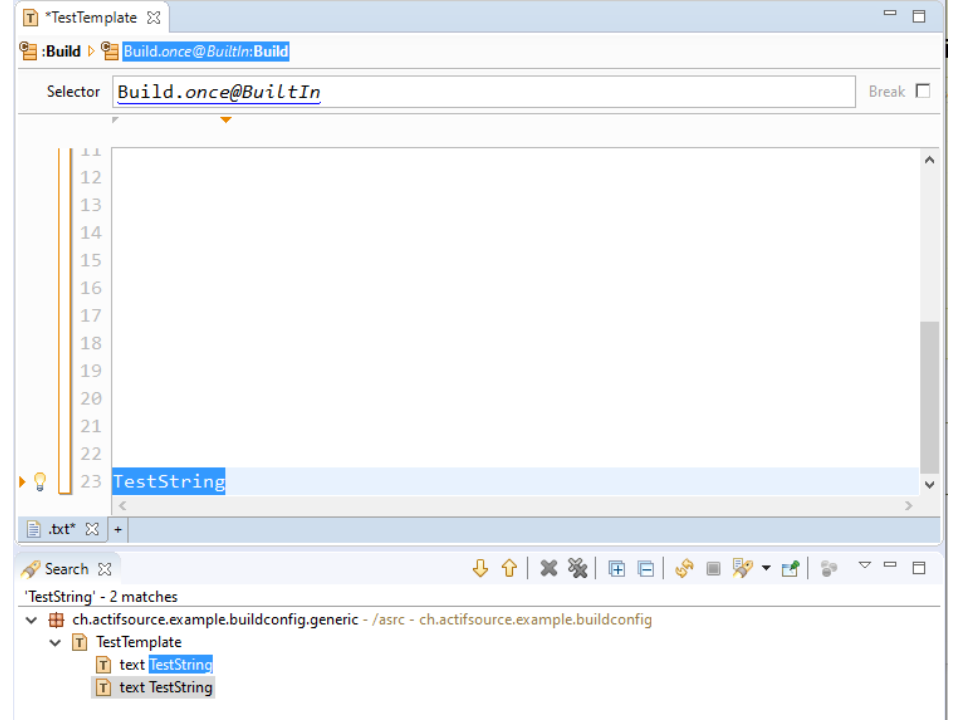Pin the Search view
Image resolution: width=960 pixels, height=720 pixels.
click(790, 569)
